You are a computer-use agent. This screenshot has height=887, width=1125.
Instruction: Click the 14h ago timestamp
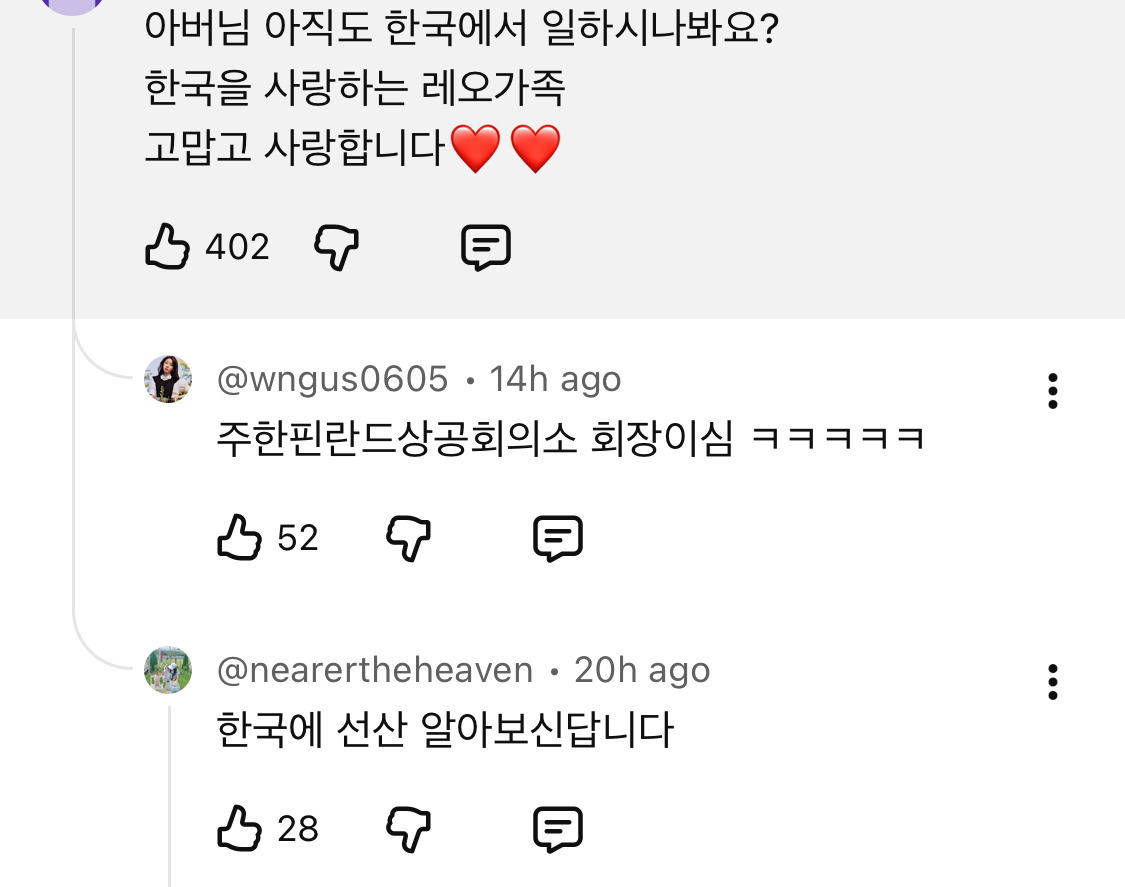click(x=555, y=380)
